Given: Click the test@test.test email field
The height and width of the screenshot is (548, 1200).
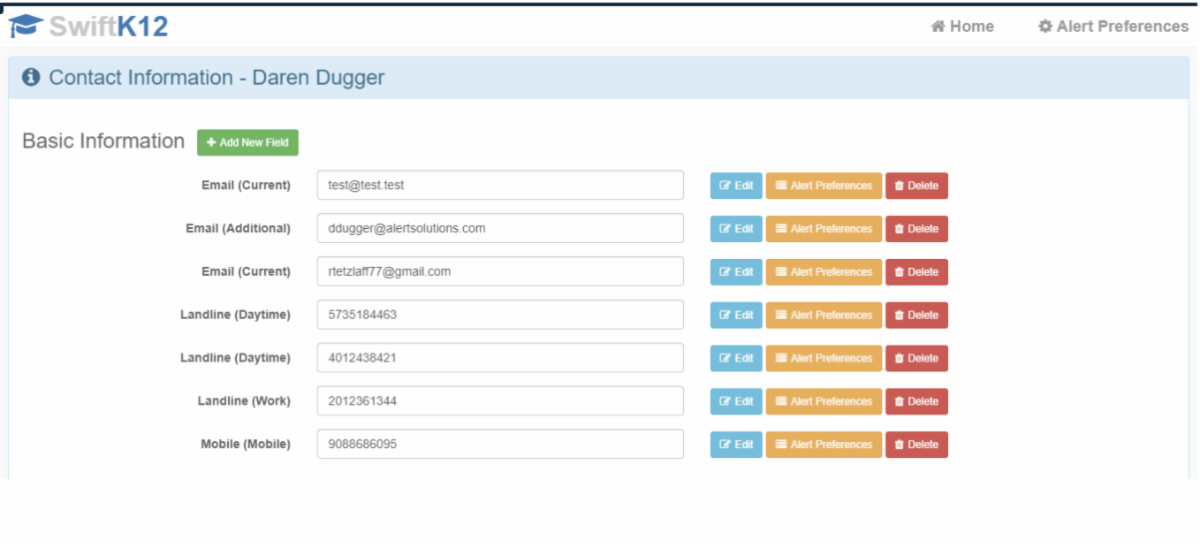Looking at the screenshot, I should coord(500,185).
